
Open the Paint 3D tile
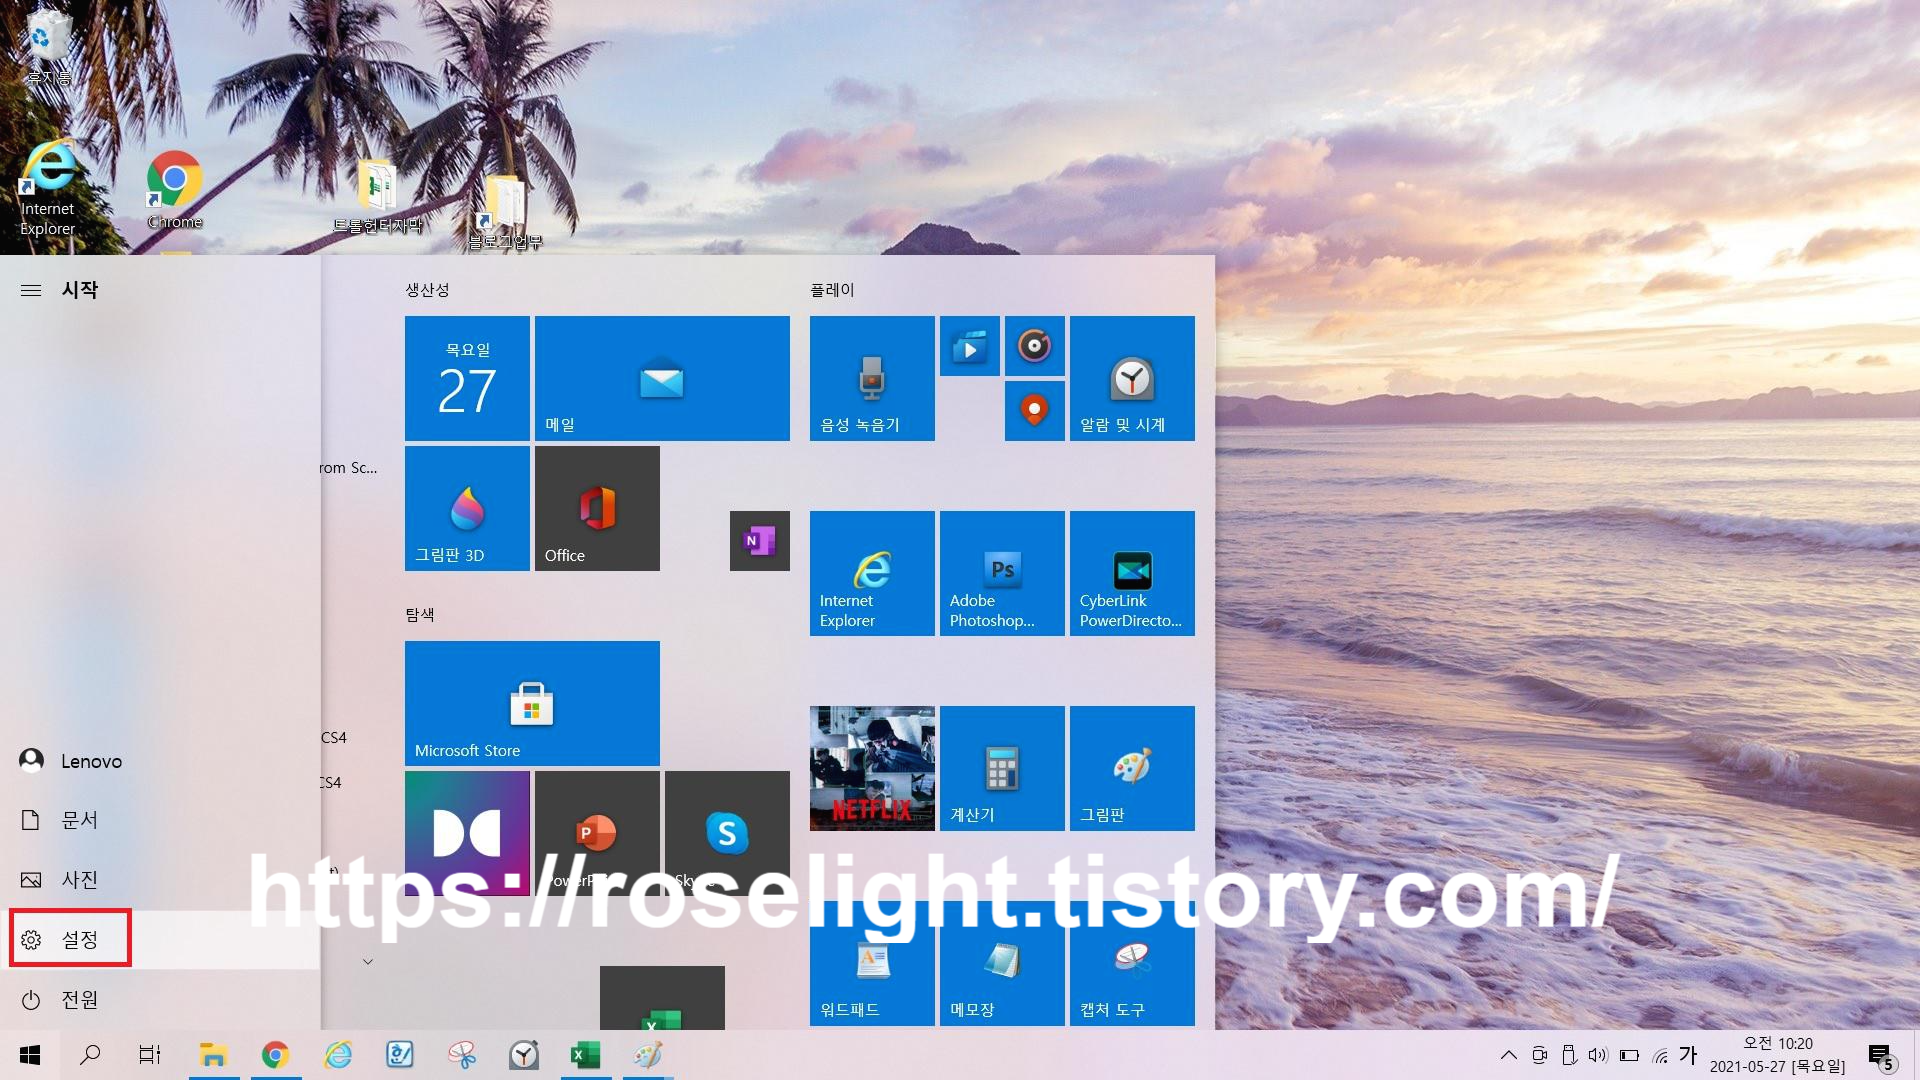(x=467, y=508)
